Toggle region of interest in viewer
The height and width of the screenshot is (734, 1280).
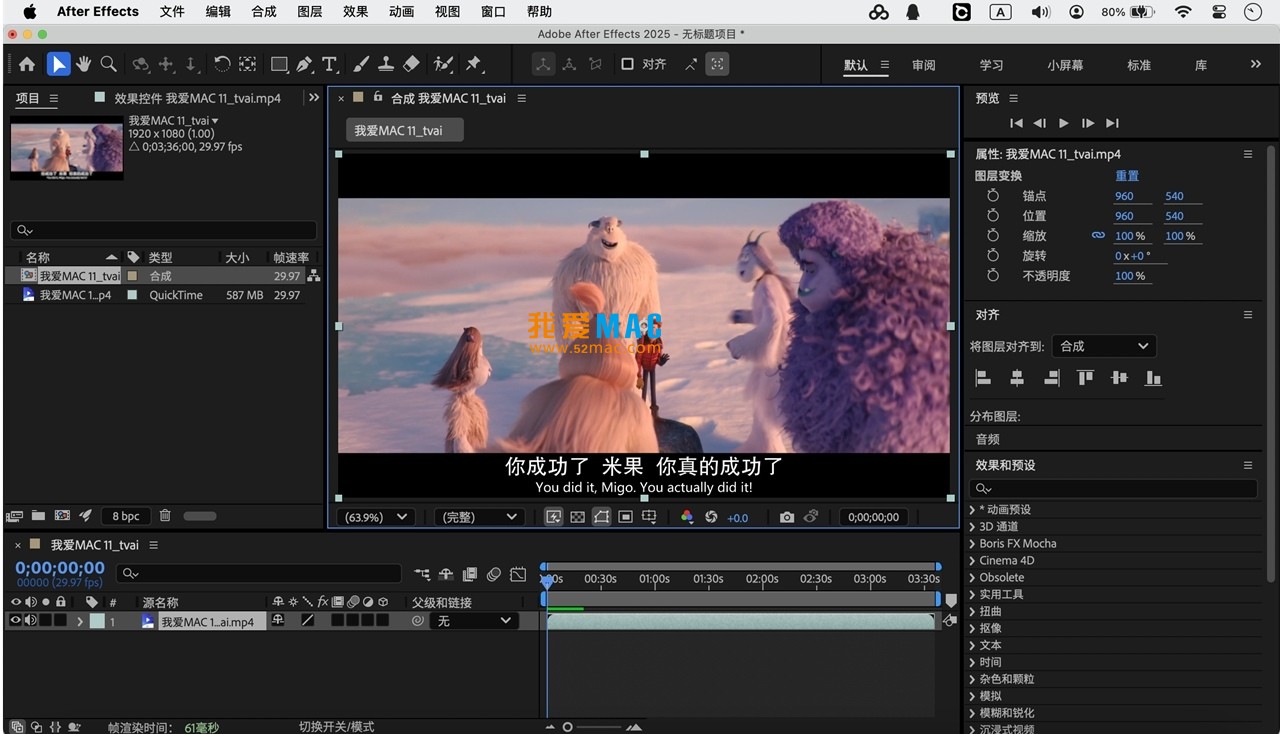point(625,517)
